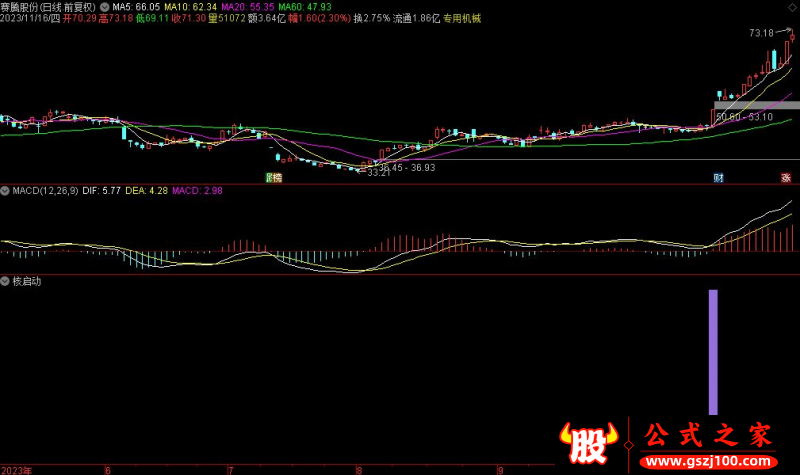Click the closing price 收71.30

pyautogui.click(x=188, y=18)
